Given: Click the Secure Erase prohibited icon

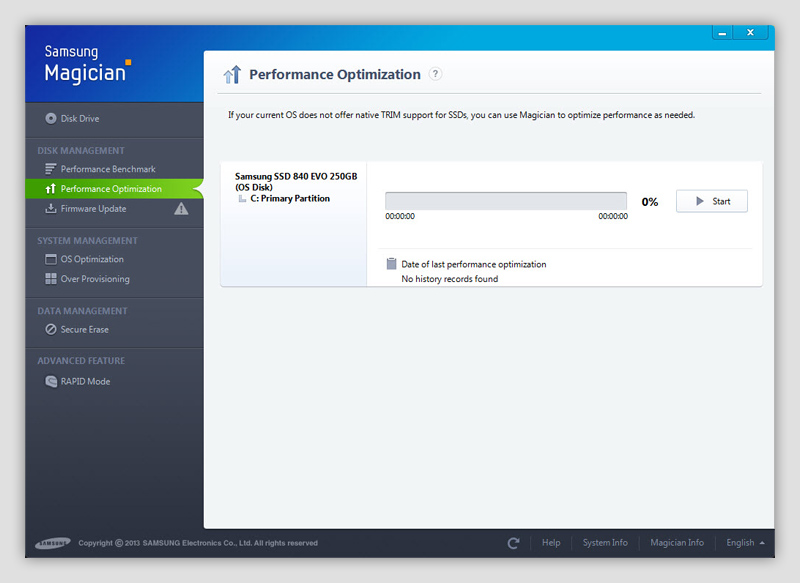Looking at the screenshot, I should [51, 329].
